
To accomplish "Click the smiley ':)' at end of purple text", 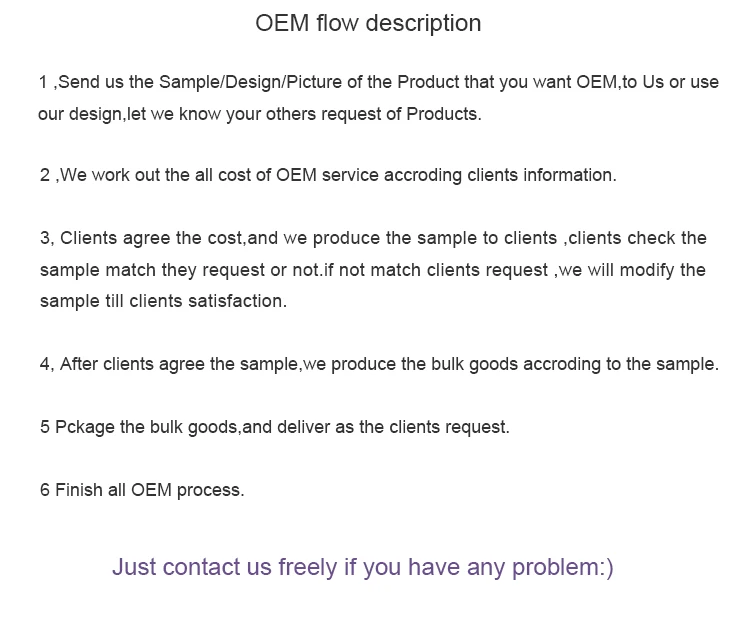I will coord(607,567).
